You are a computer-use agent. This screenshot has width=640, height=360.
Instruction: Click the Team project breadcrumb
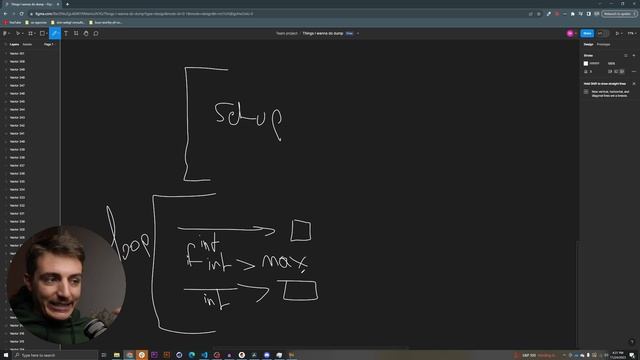point(287,33)
